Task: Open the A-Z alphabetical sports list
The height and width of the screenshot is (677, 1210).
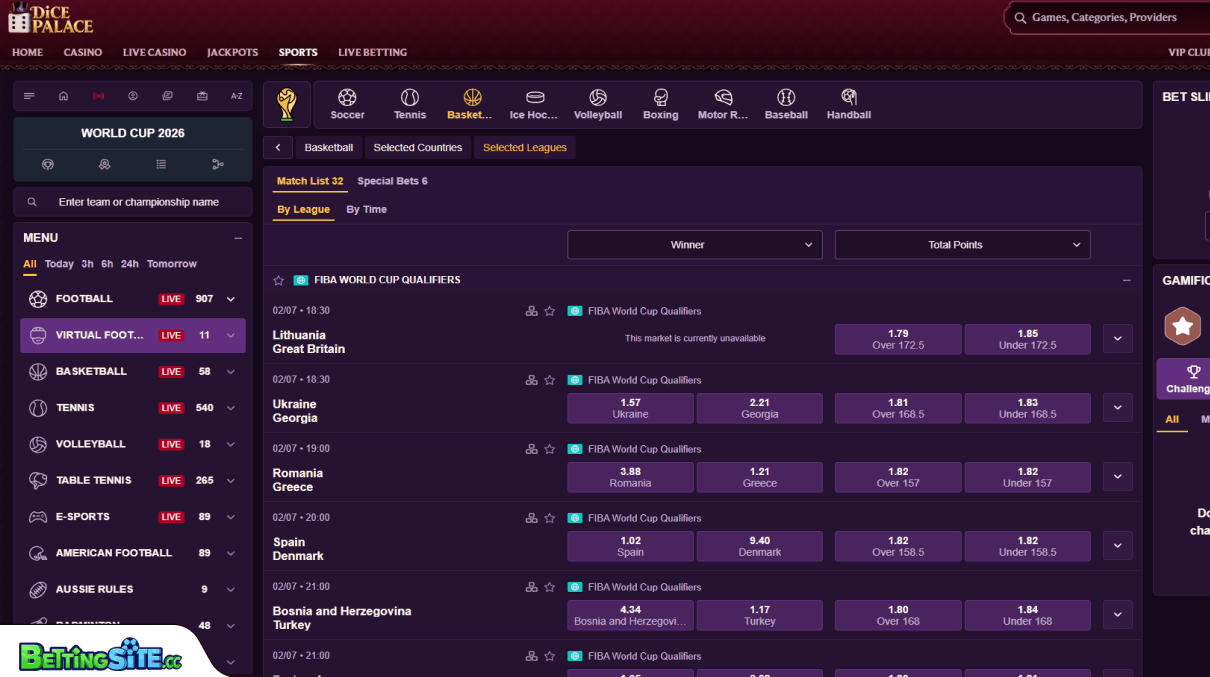Action: click(237, 96)
